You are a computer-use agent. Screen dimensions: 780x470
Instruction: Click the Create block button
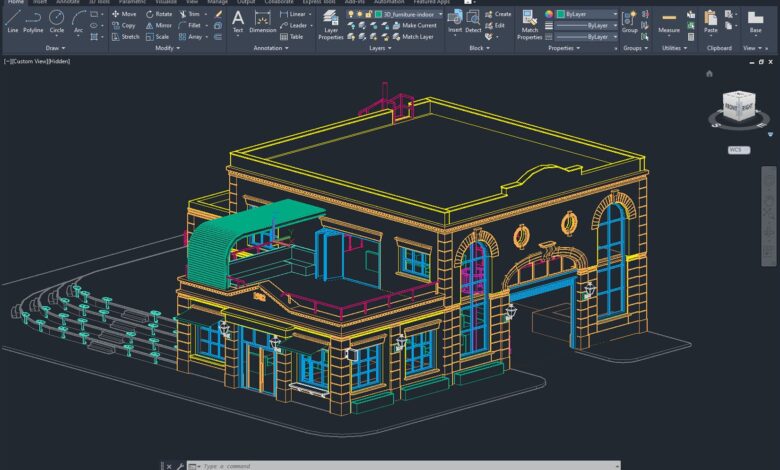tap(498, 14)
